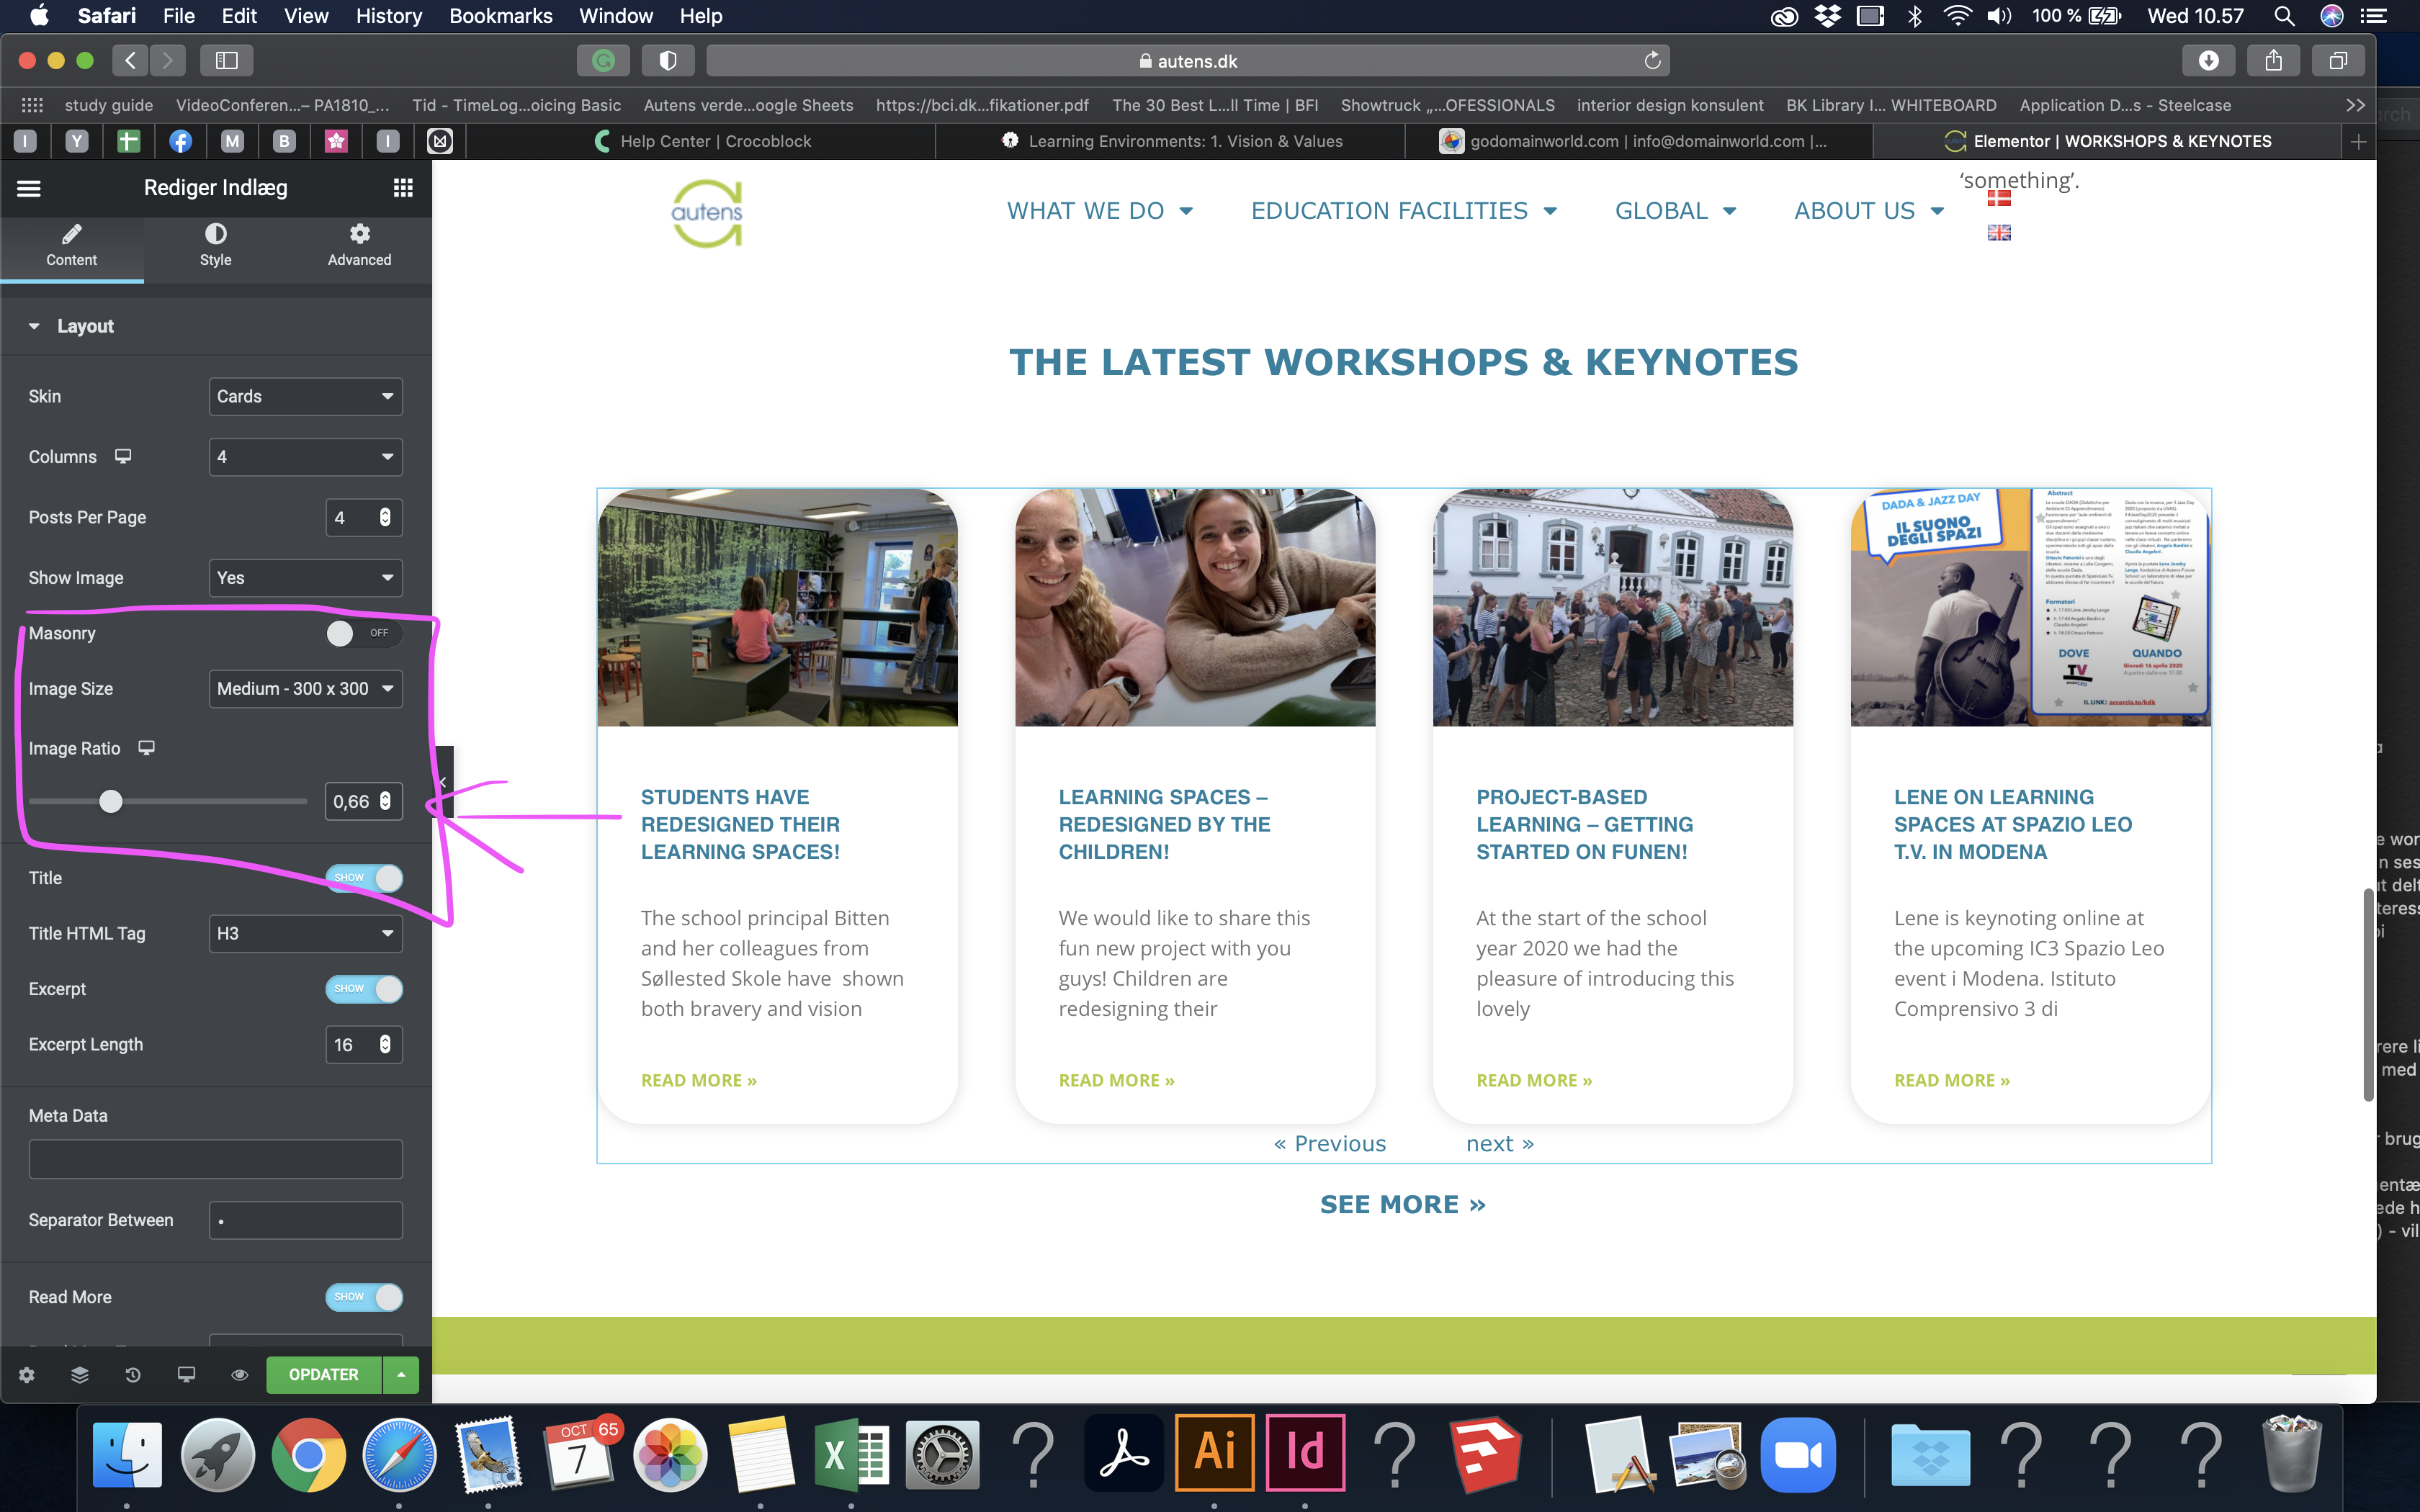Click the responsive icon beside Image Ratio

(146, 748)
